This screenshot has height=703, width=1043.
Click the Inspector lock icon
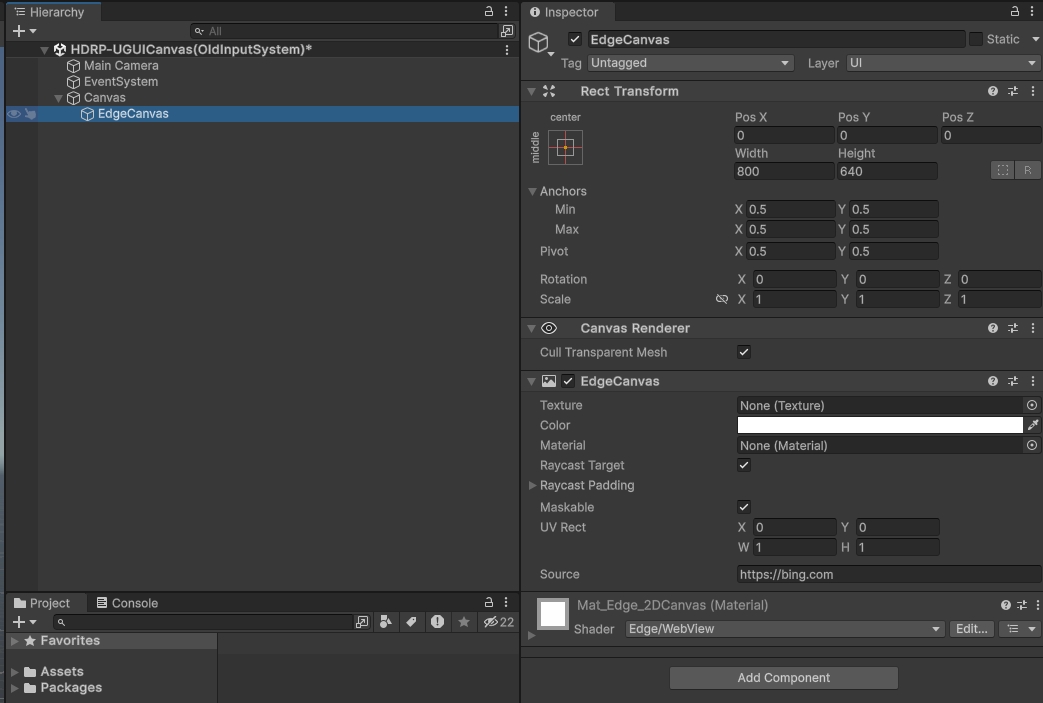pos(1013,11)
